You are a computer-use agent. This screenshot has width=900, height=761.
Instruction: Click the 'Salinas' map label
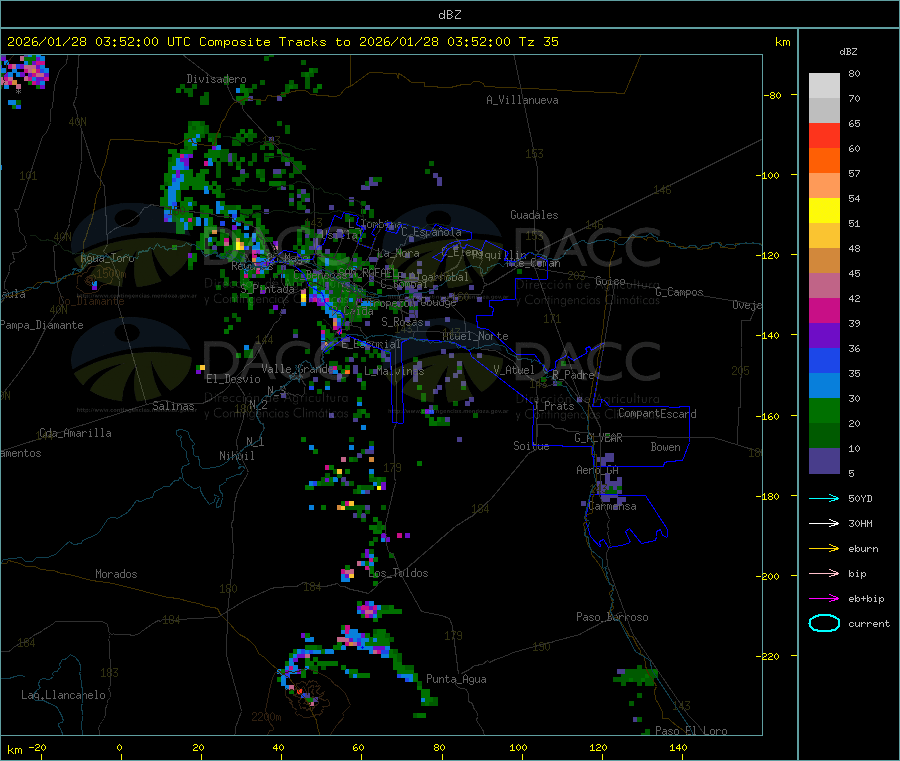coord(173,406)
